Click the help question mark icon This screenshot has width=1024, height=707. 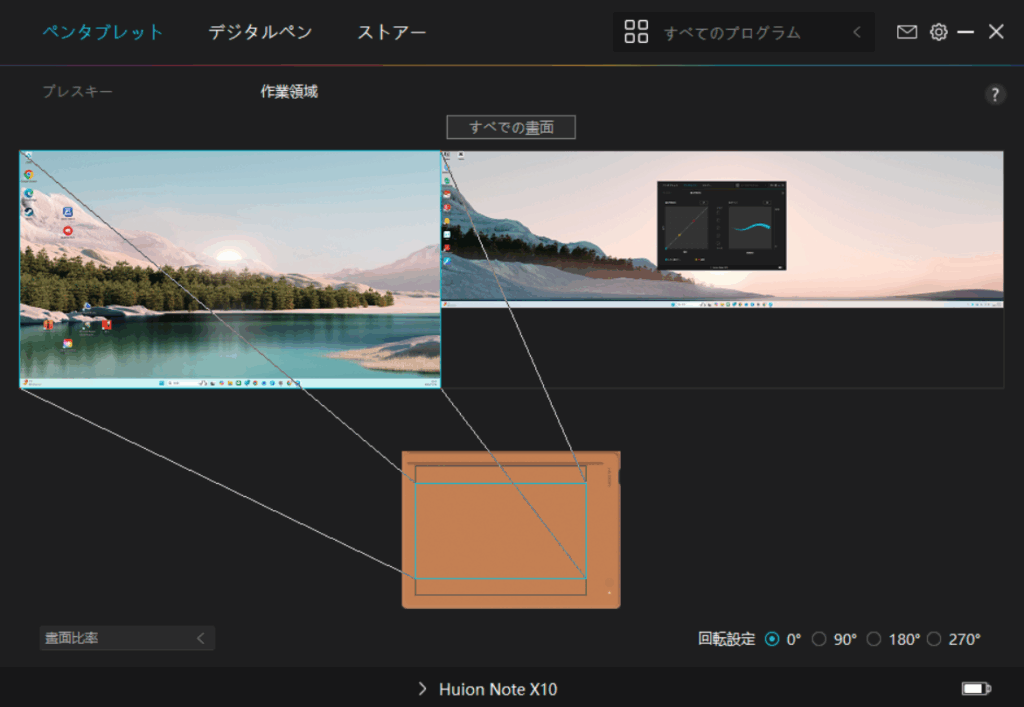point(994,95)
